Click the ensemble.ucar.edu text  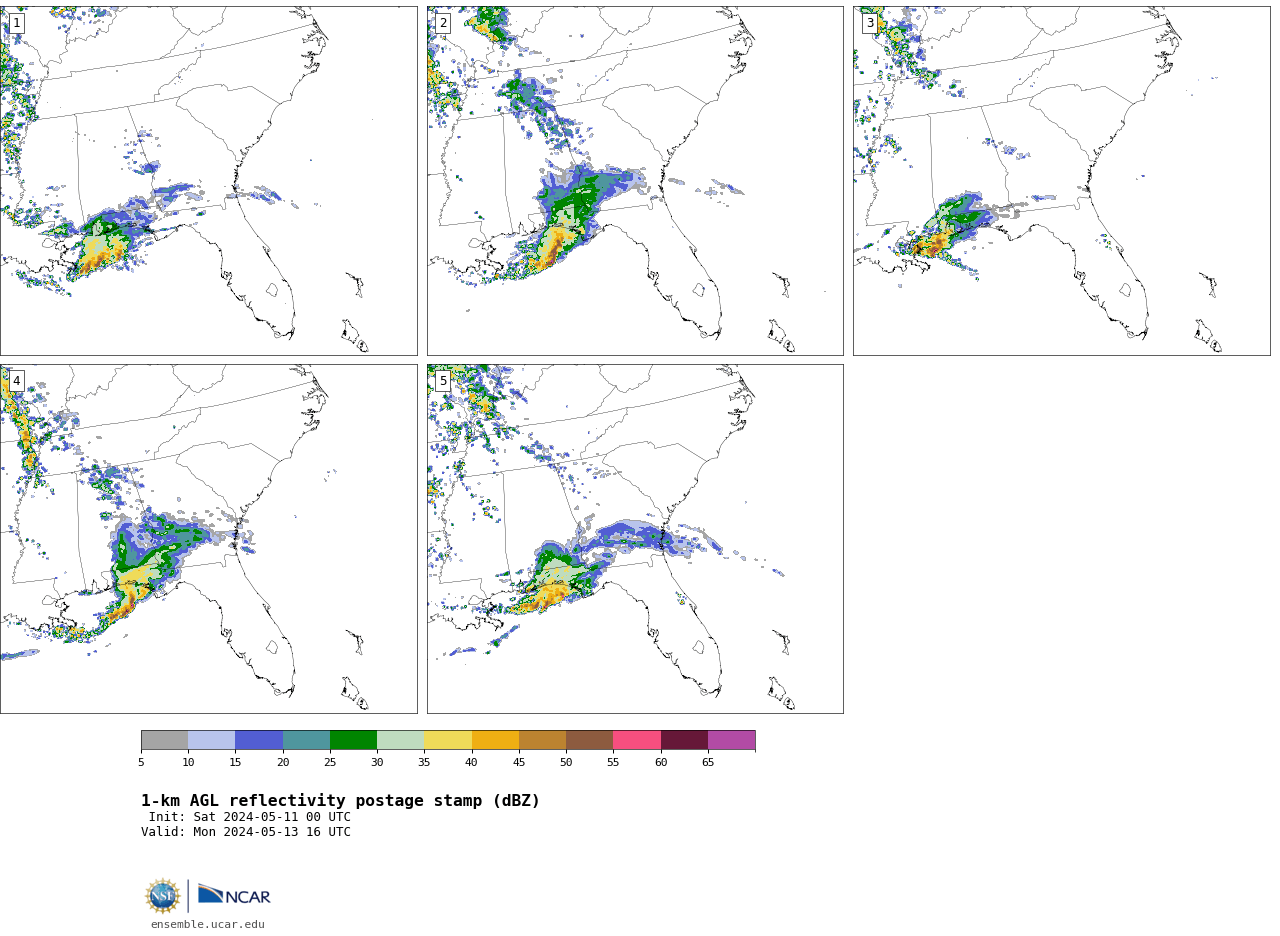click(x=208, y=925)
